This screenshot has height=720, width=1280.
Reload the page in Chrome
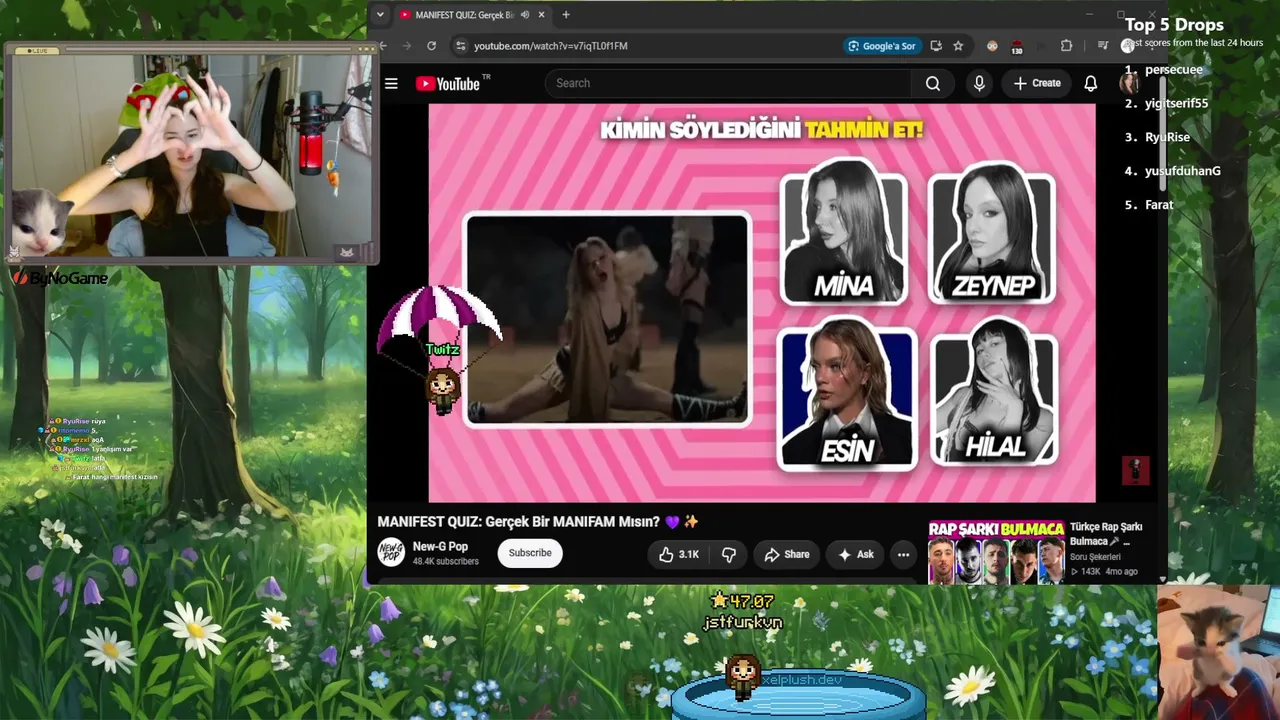click(x=431, y=46)
